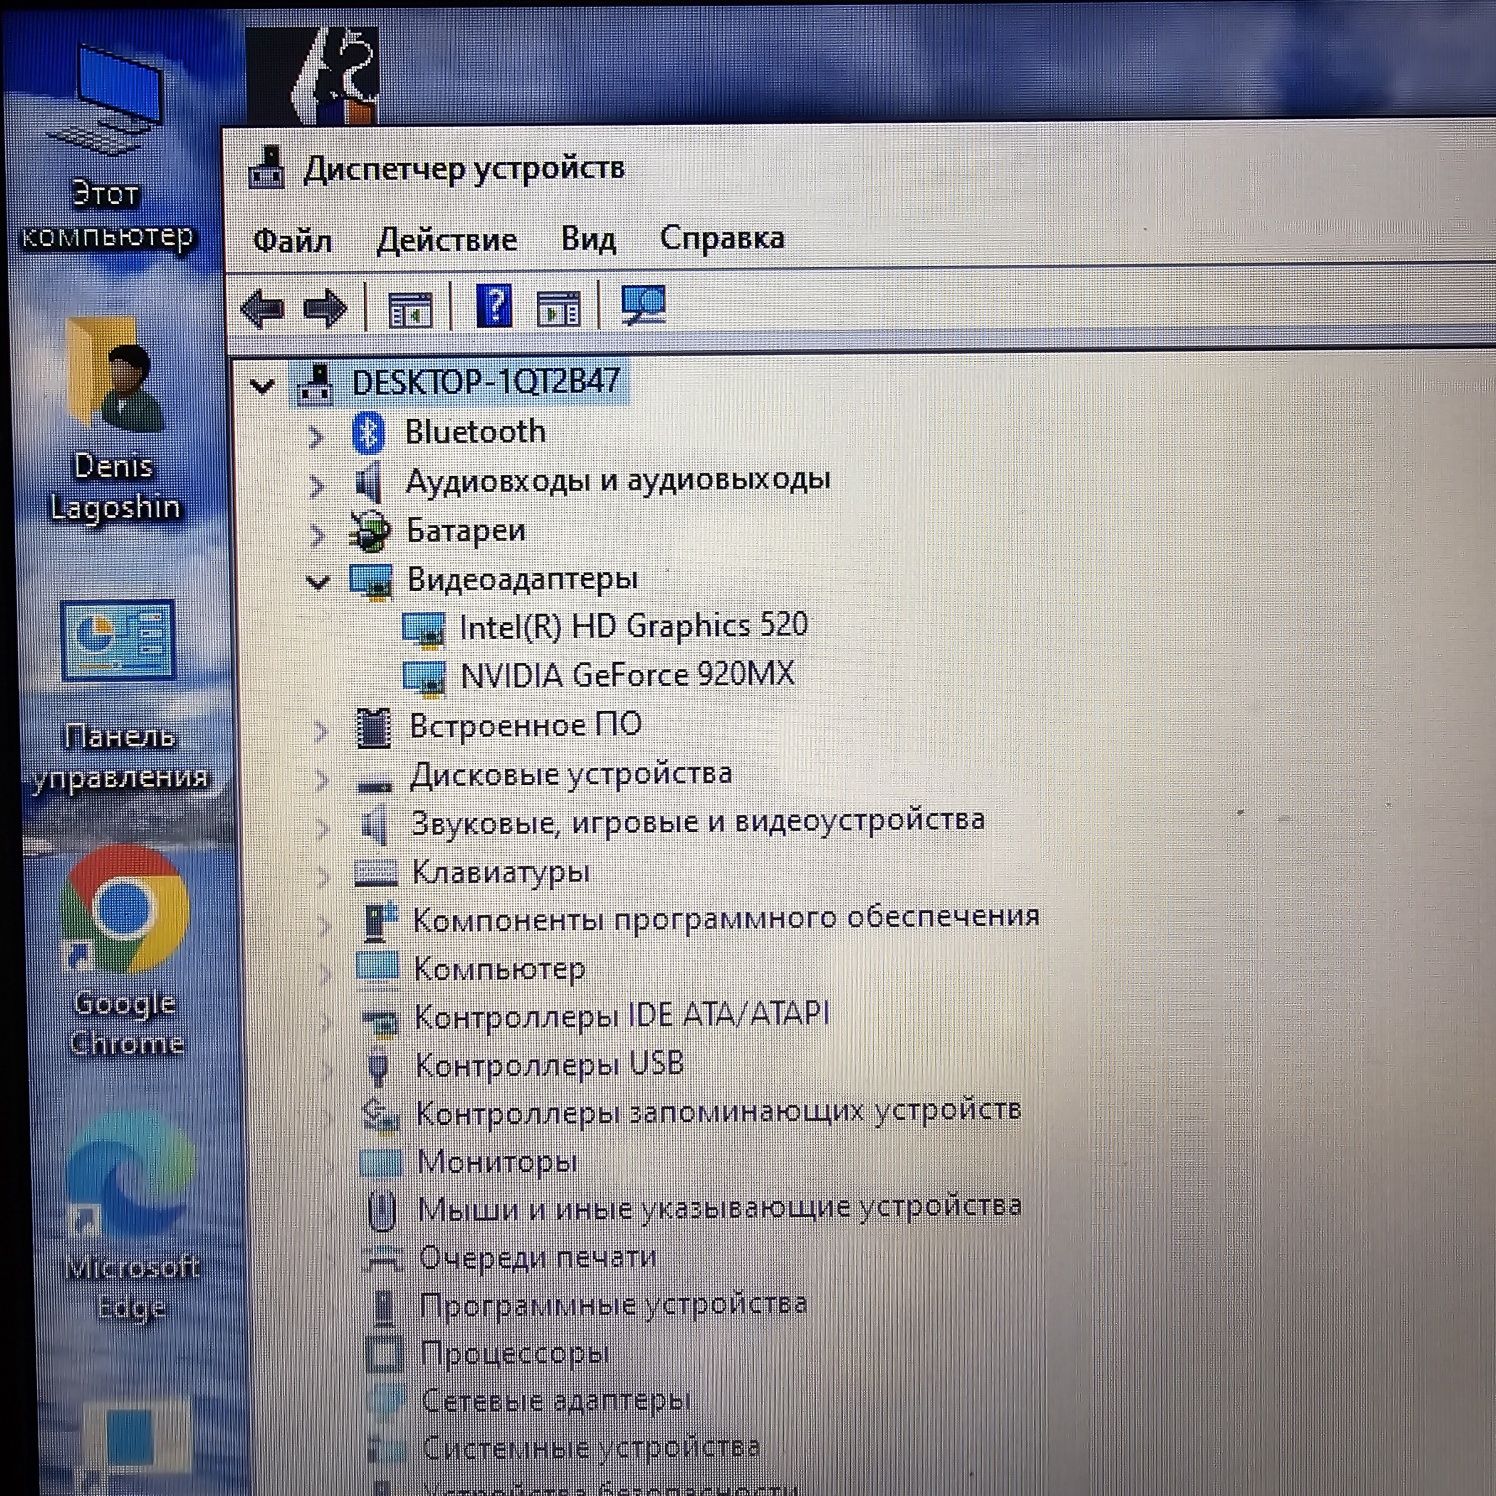1496x1496 pixels.
Task: Click the Видеоадаптеры display adapter icon
Action: click(371, 581)
